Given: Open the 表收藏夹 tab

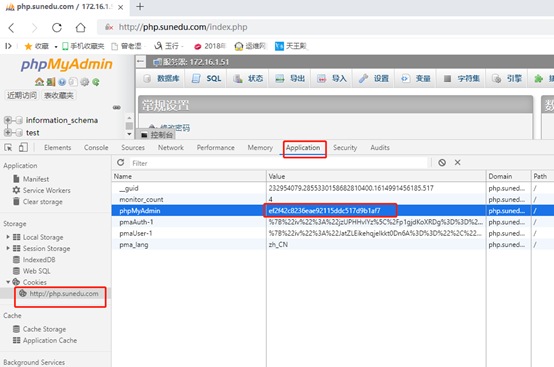Looking at the screenshot, I should tap(59, 95).
